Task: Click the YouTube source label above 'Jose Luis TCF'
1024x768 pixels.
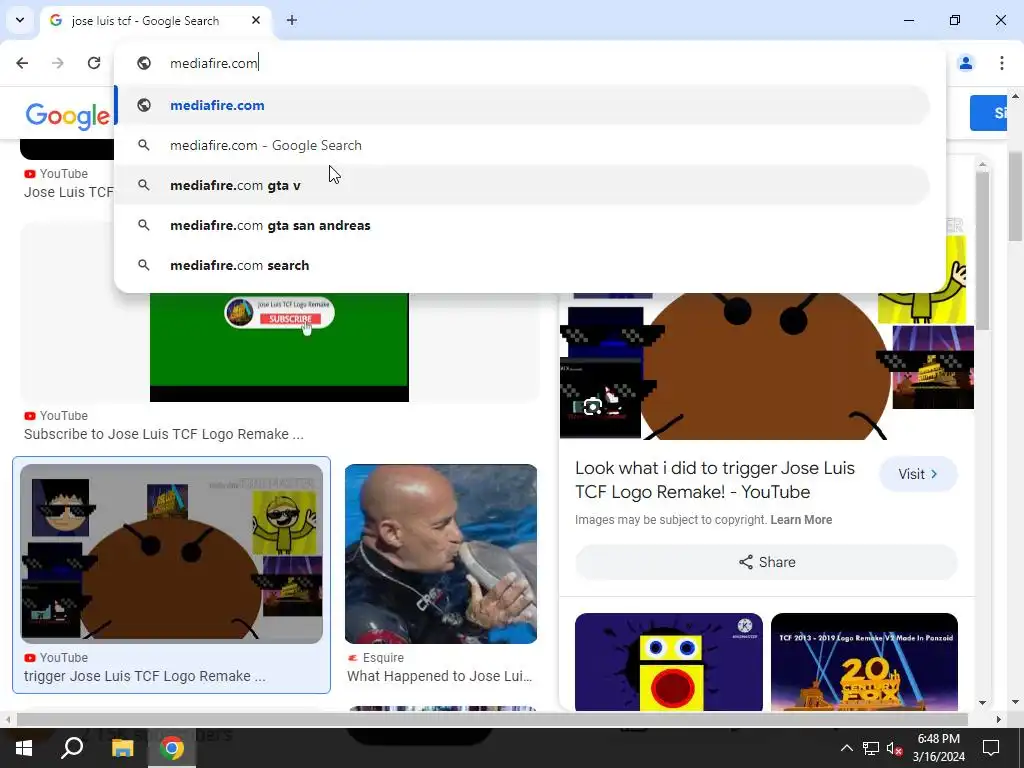Action: pos(56,174)
